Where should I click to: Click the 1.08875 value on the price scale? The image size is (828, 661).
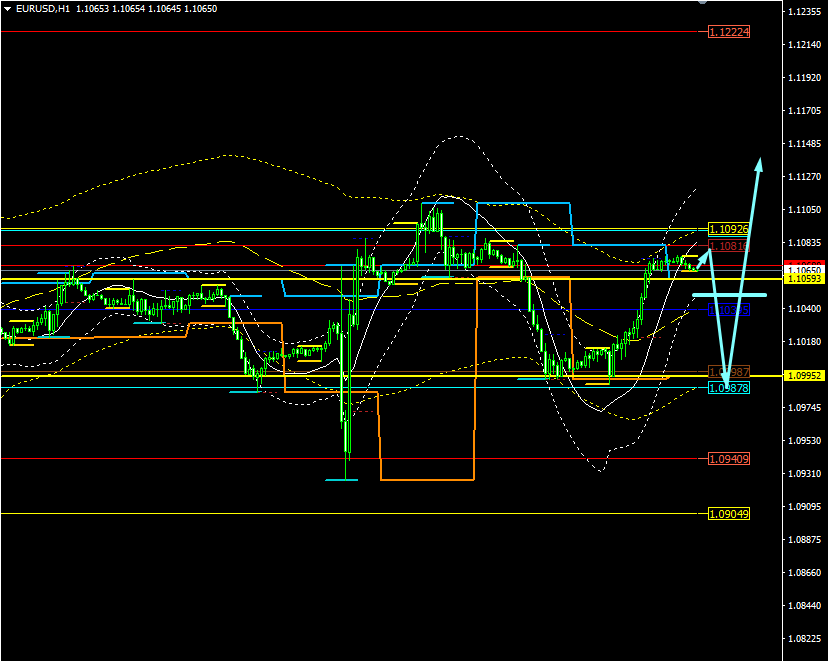pyautogui.click(x=805, y=540)
